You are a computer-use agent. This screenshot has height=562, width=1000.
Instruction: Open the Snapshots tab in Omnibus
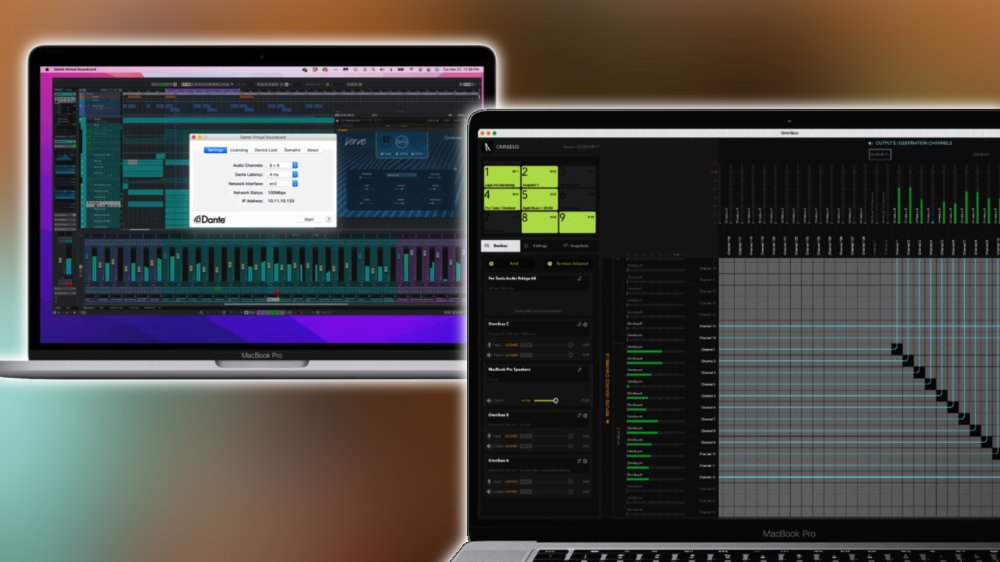(576, 246)
